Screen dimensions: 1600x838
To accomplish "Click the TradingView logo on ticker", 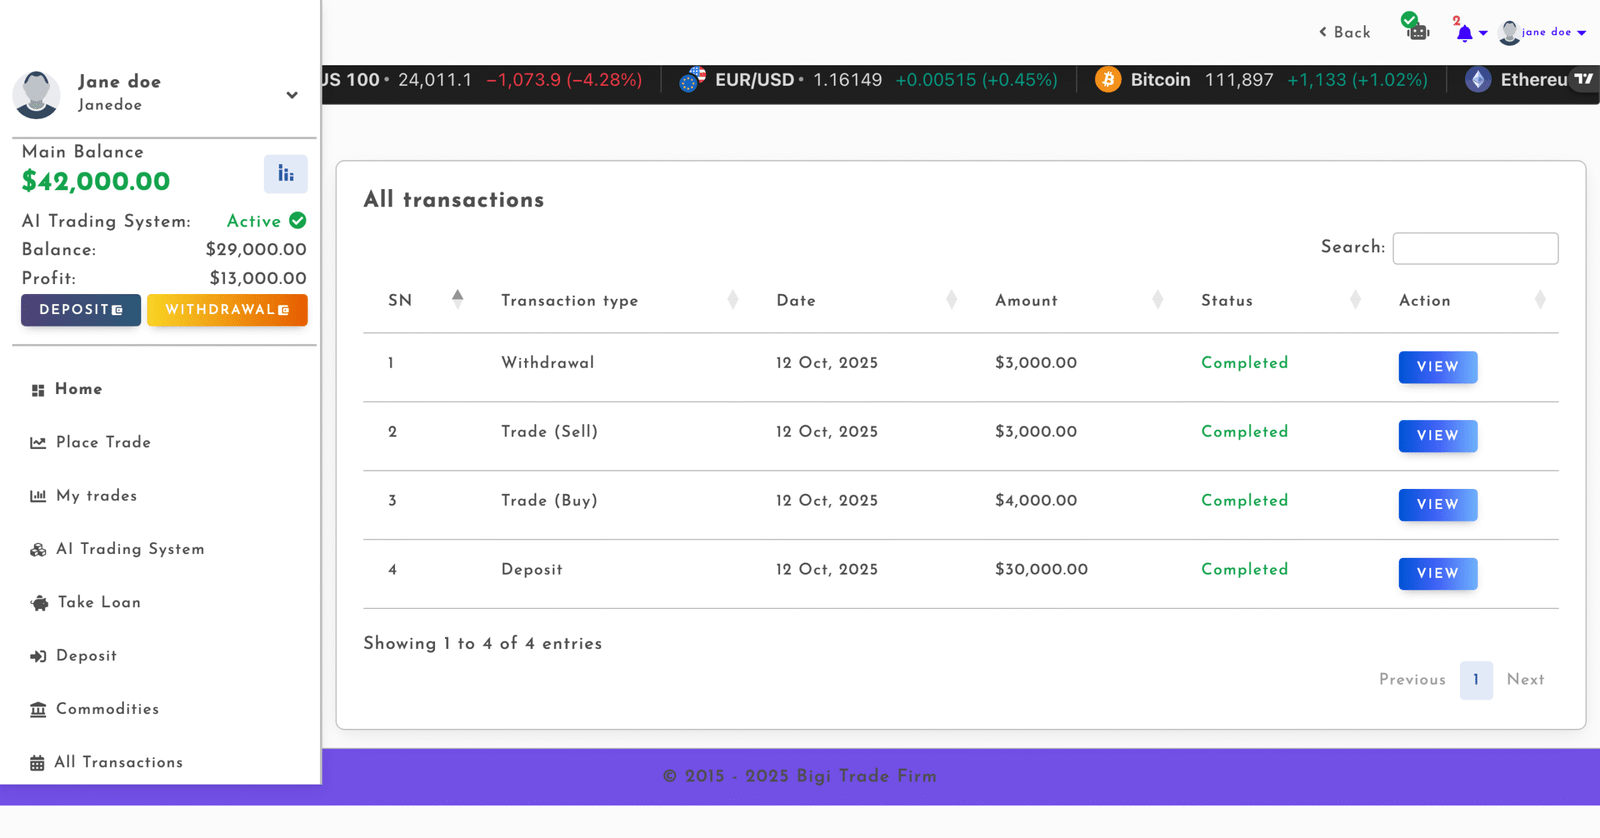I will (x=1583, y=79).
